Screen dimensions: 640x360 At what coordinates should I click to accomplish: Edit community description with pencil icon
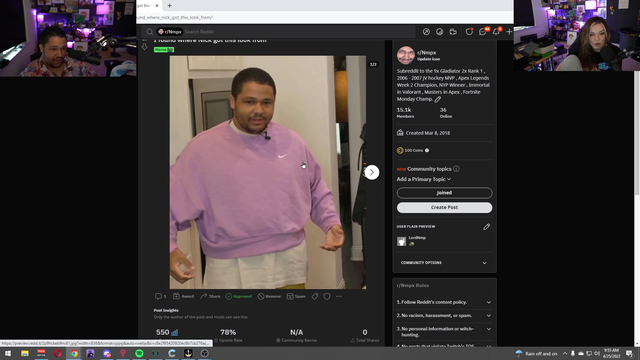[438, 99]
